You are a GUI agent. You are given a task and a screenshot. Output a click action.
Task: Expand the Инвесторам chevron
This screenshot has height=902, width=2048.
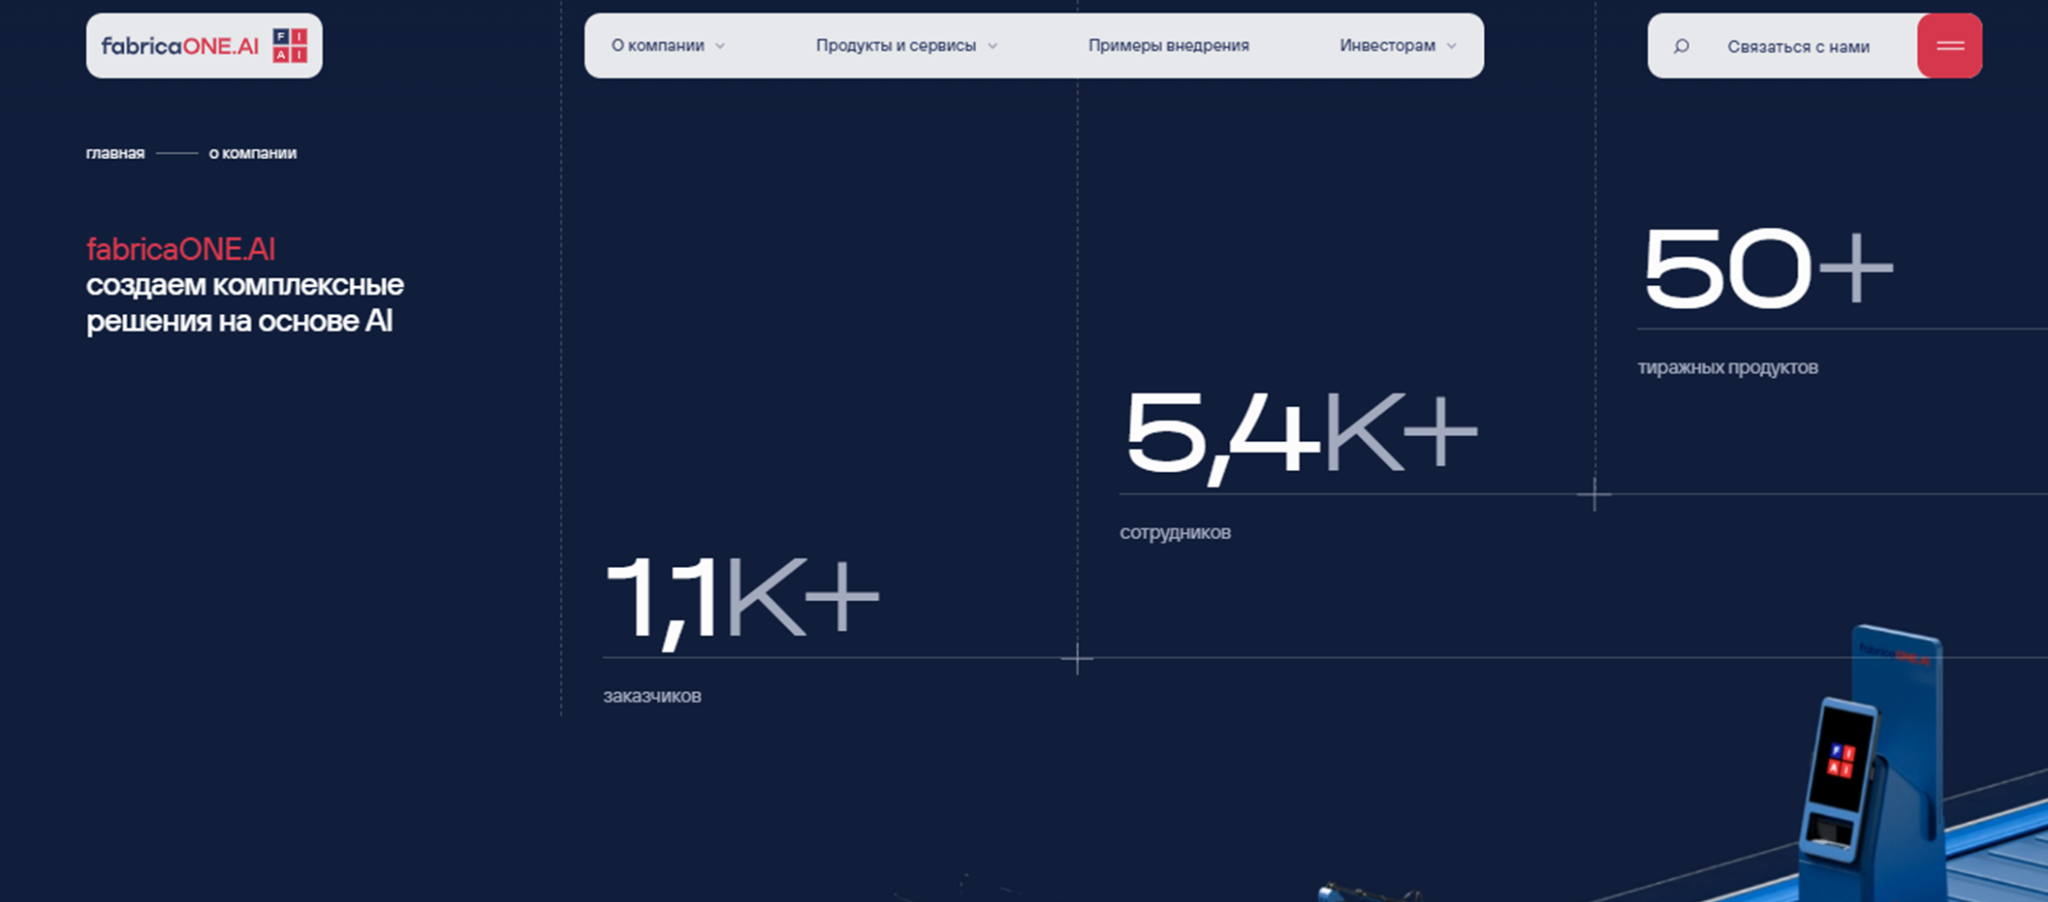(1451, 46)
